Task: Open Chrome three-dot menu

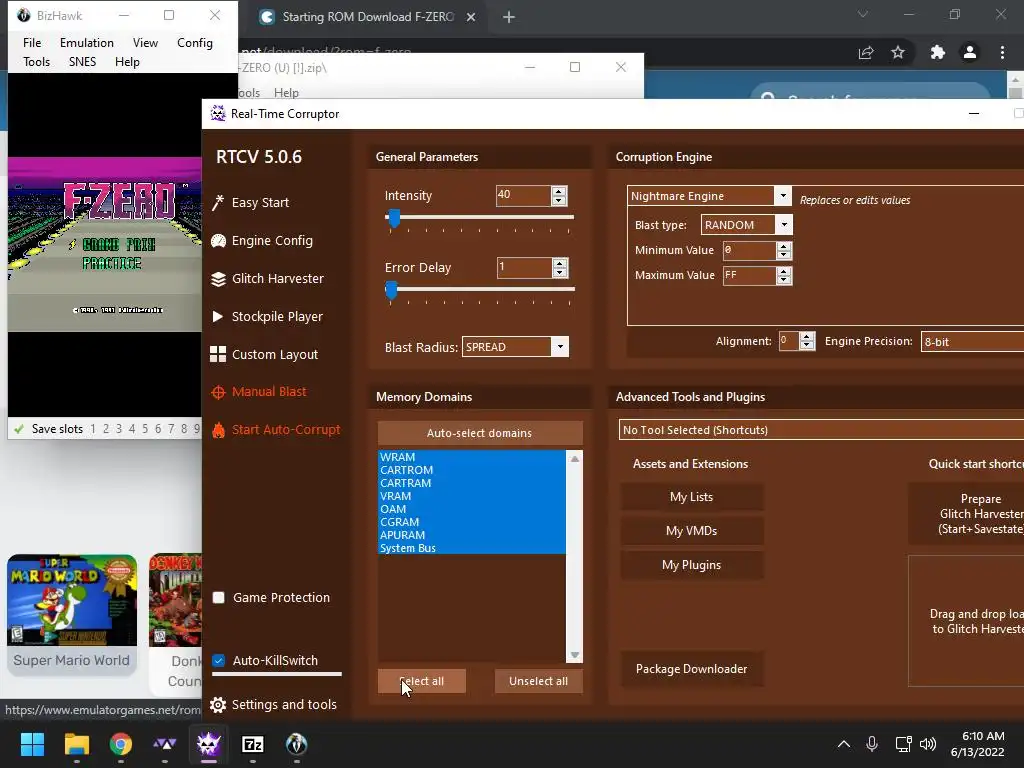Action: (1002, 52)
